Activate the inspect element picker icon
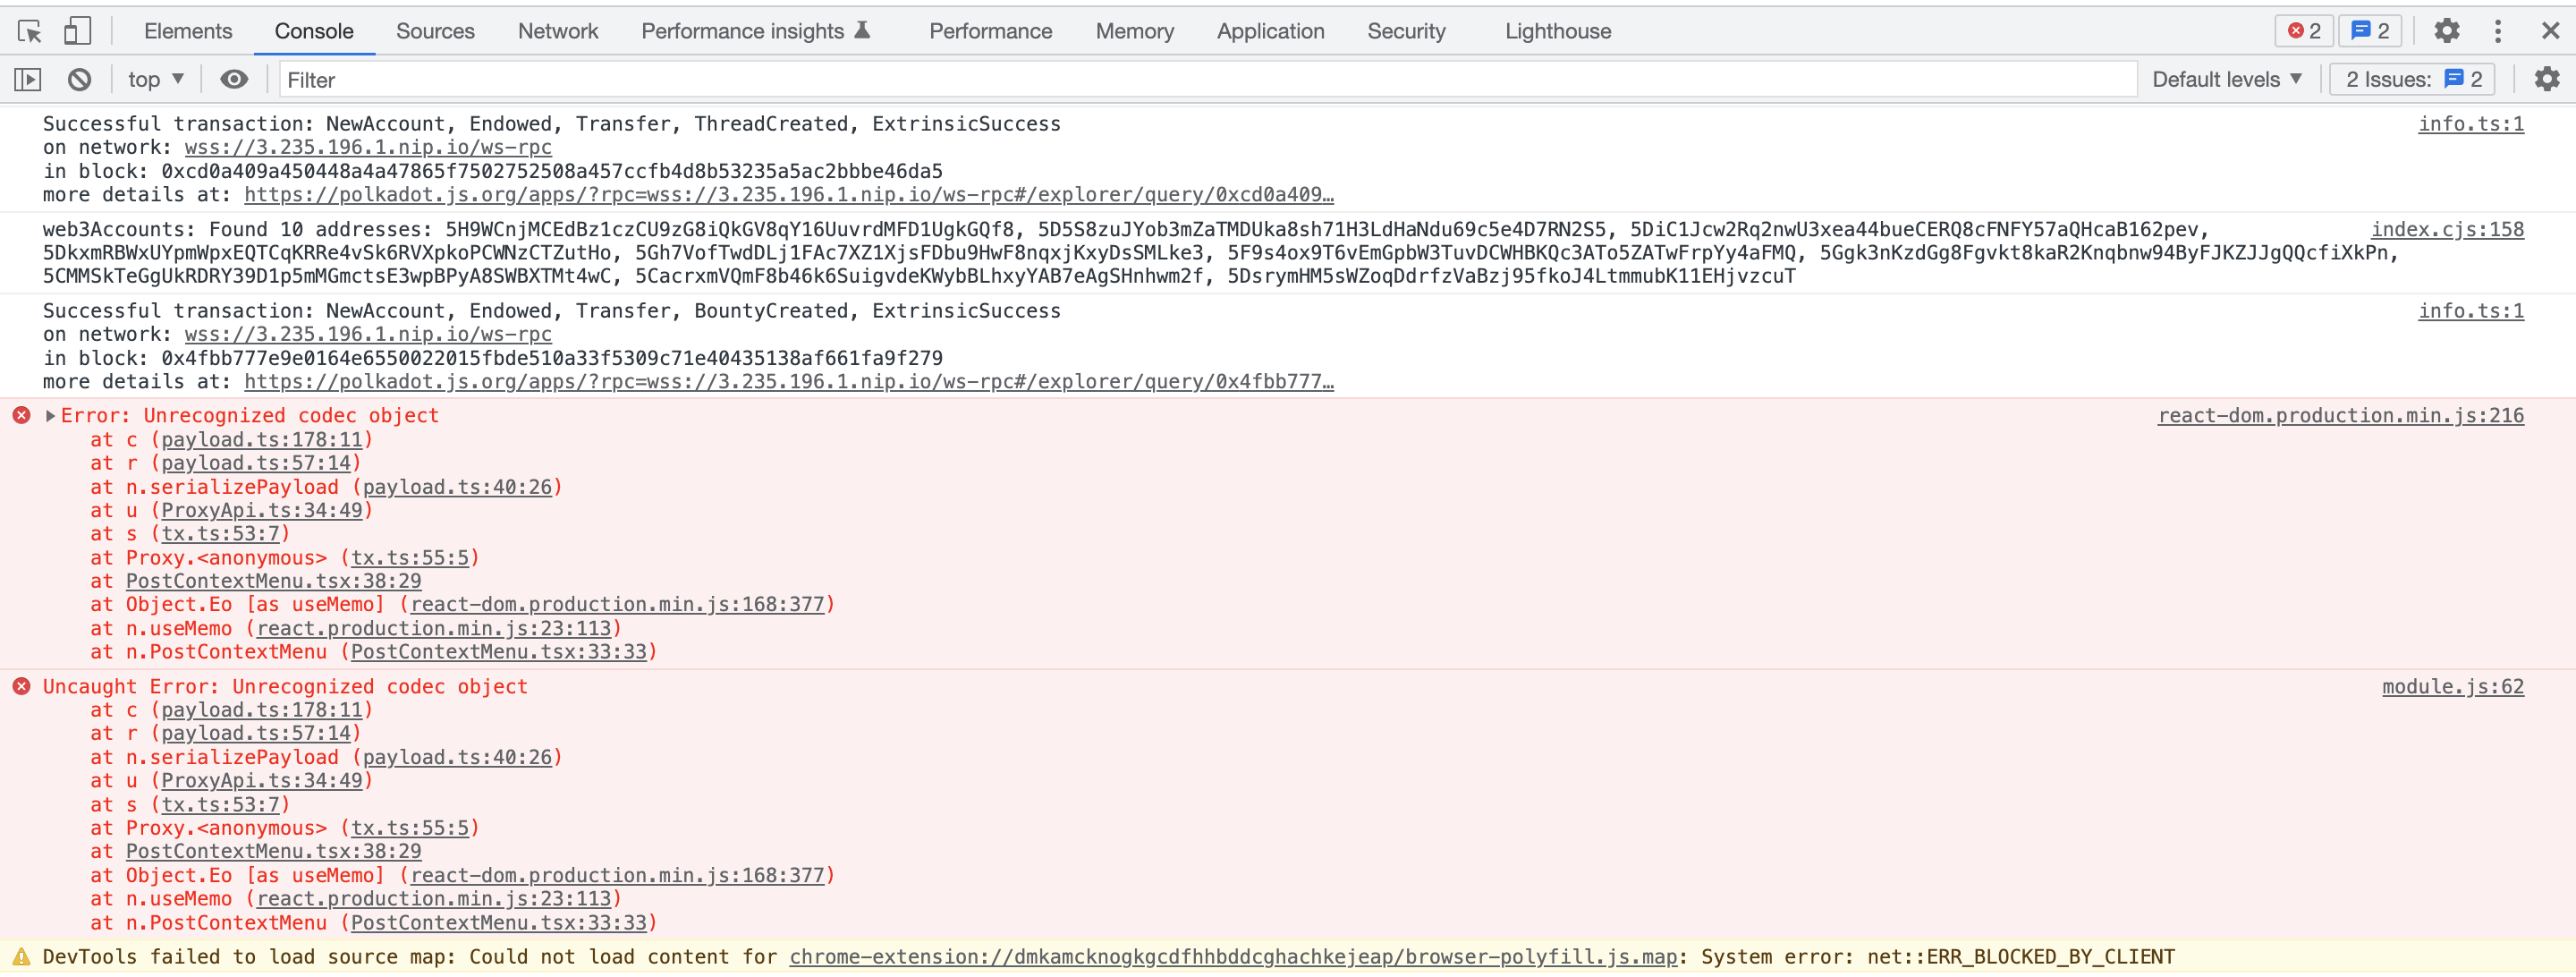The height and width of the screenshot is (977, 2576). 30,31
